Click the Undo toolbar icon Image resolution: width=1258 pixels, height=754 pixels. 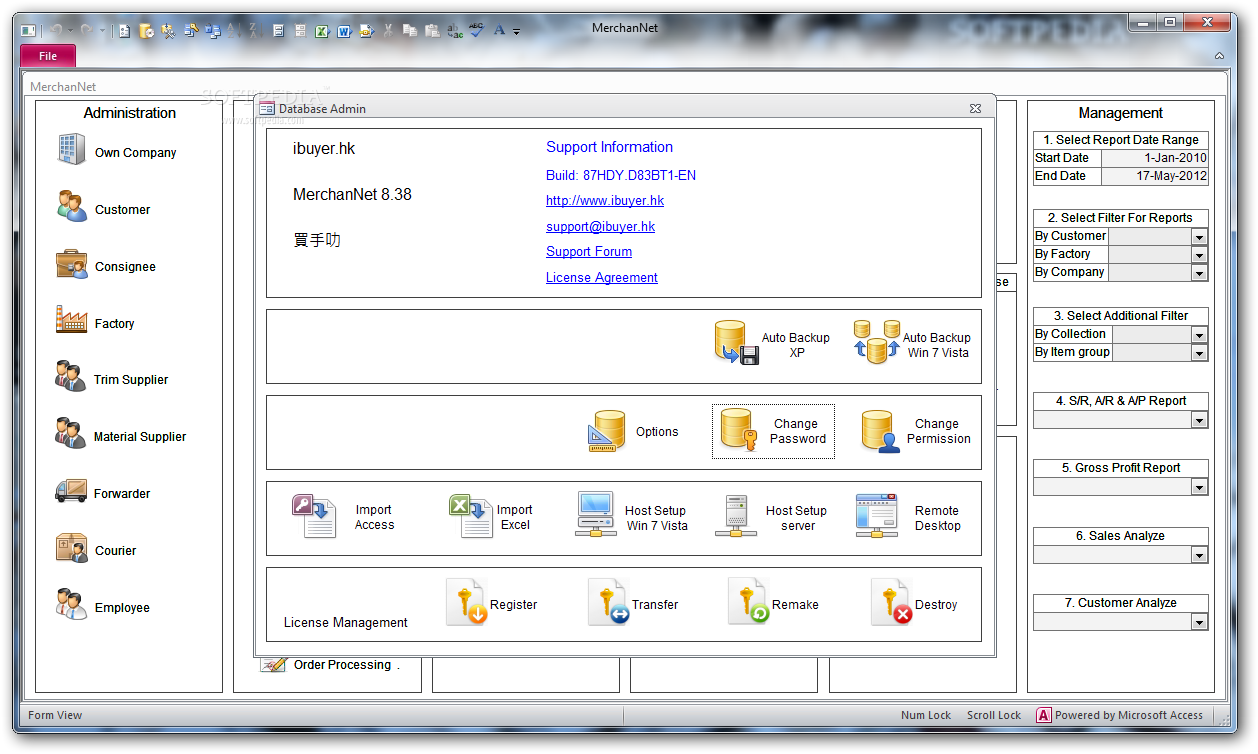[x=55, y=31]
